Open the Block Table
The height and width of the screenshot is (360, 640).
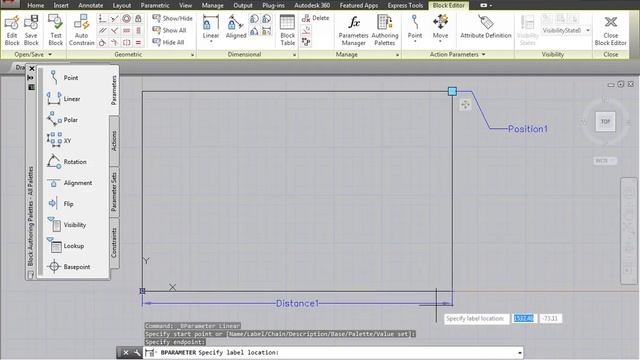click(287, 30)
